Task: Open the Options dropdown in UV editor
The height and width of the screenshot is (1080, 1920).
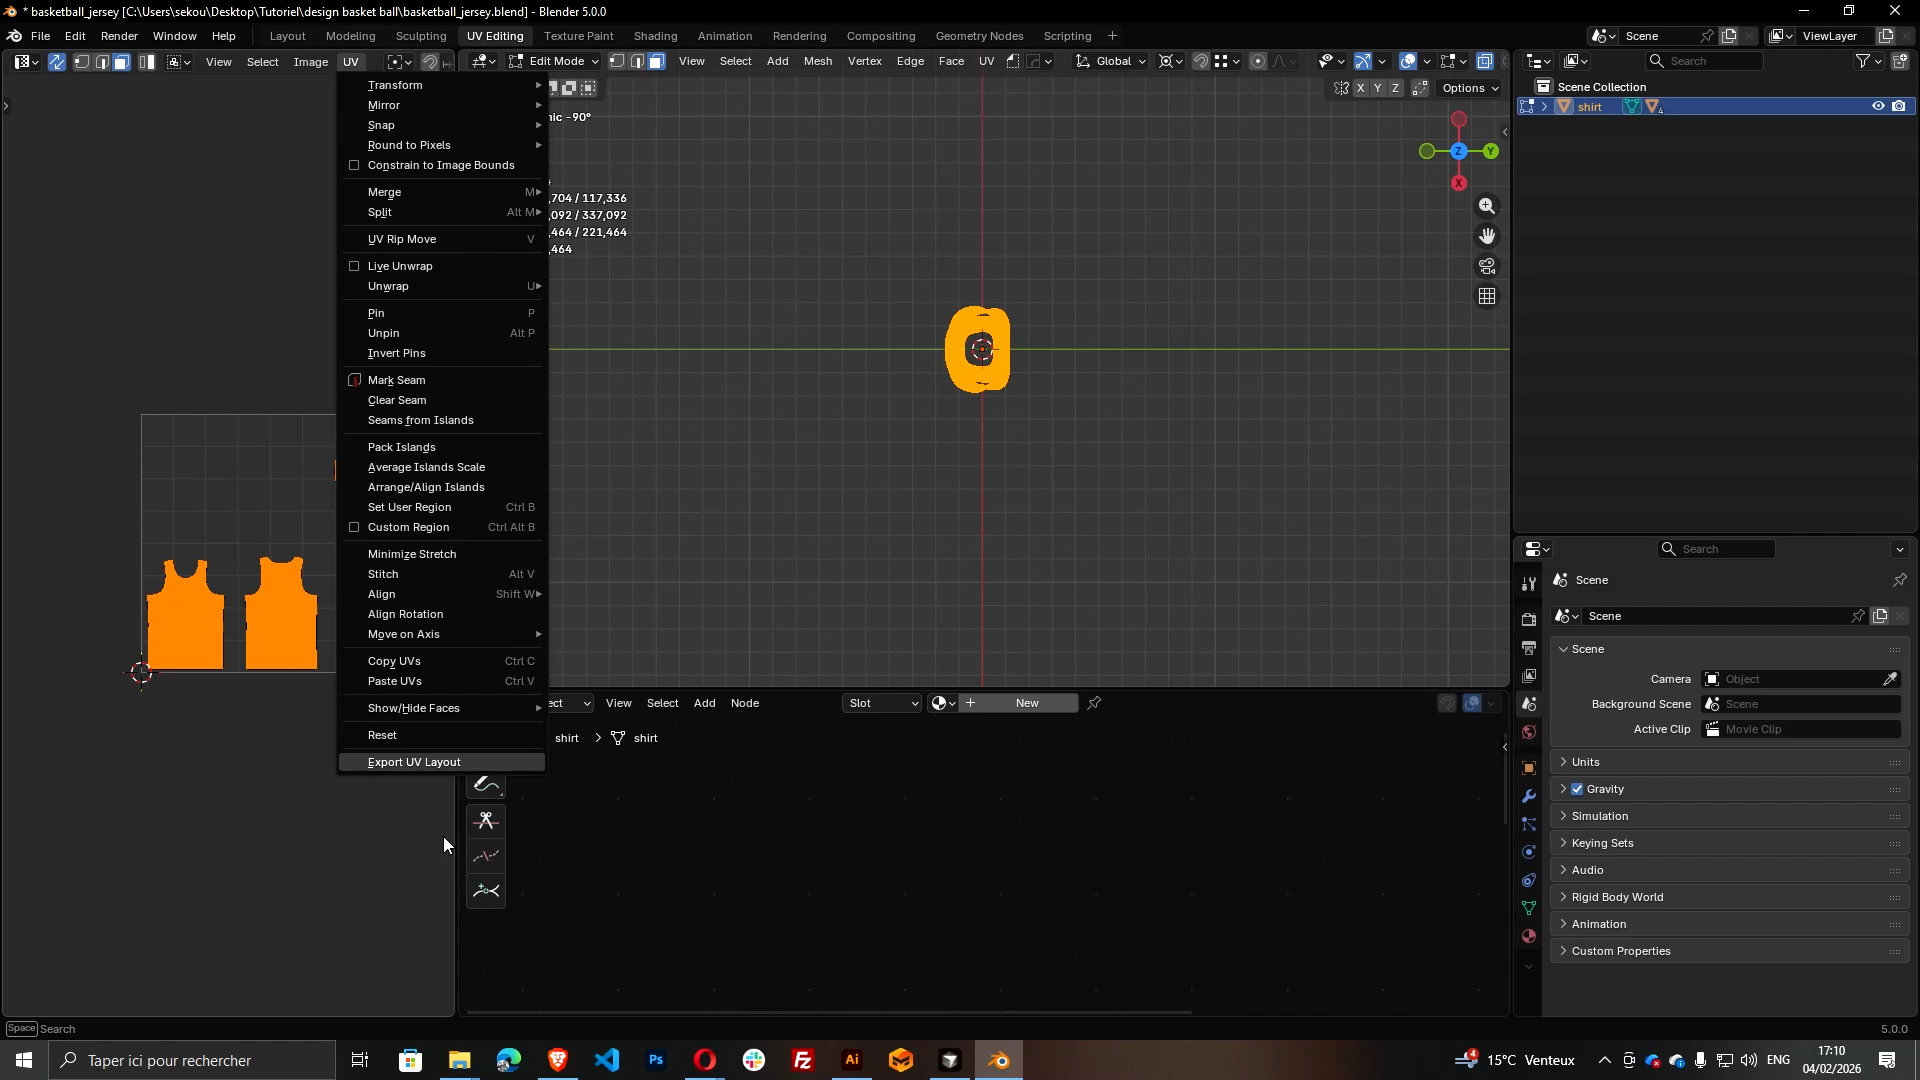Action: point(1469,88)
